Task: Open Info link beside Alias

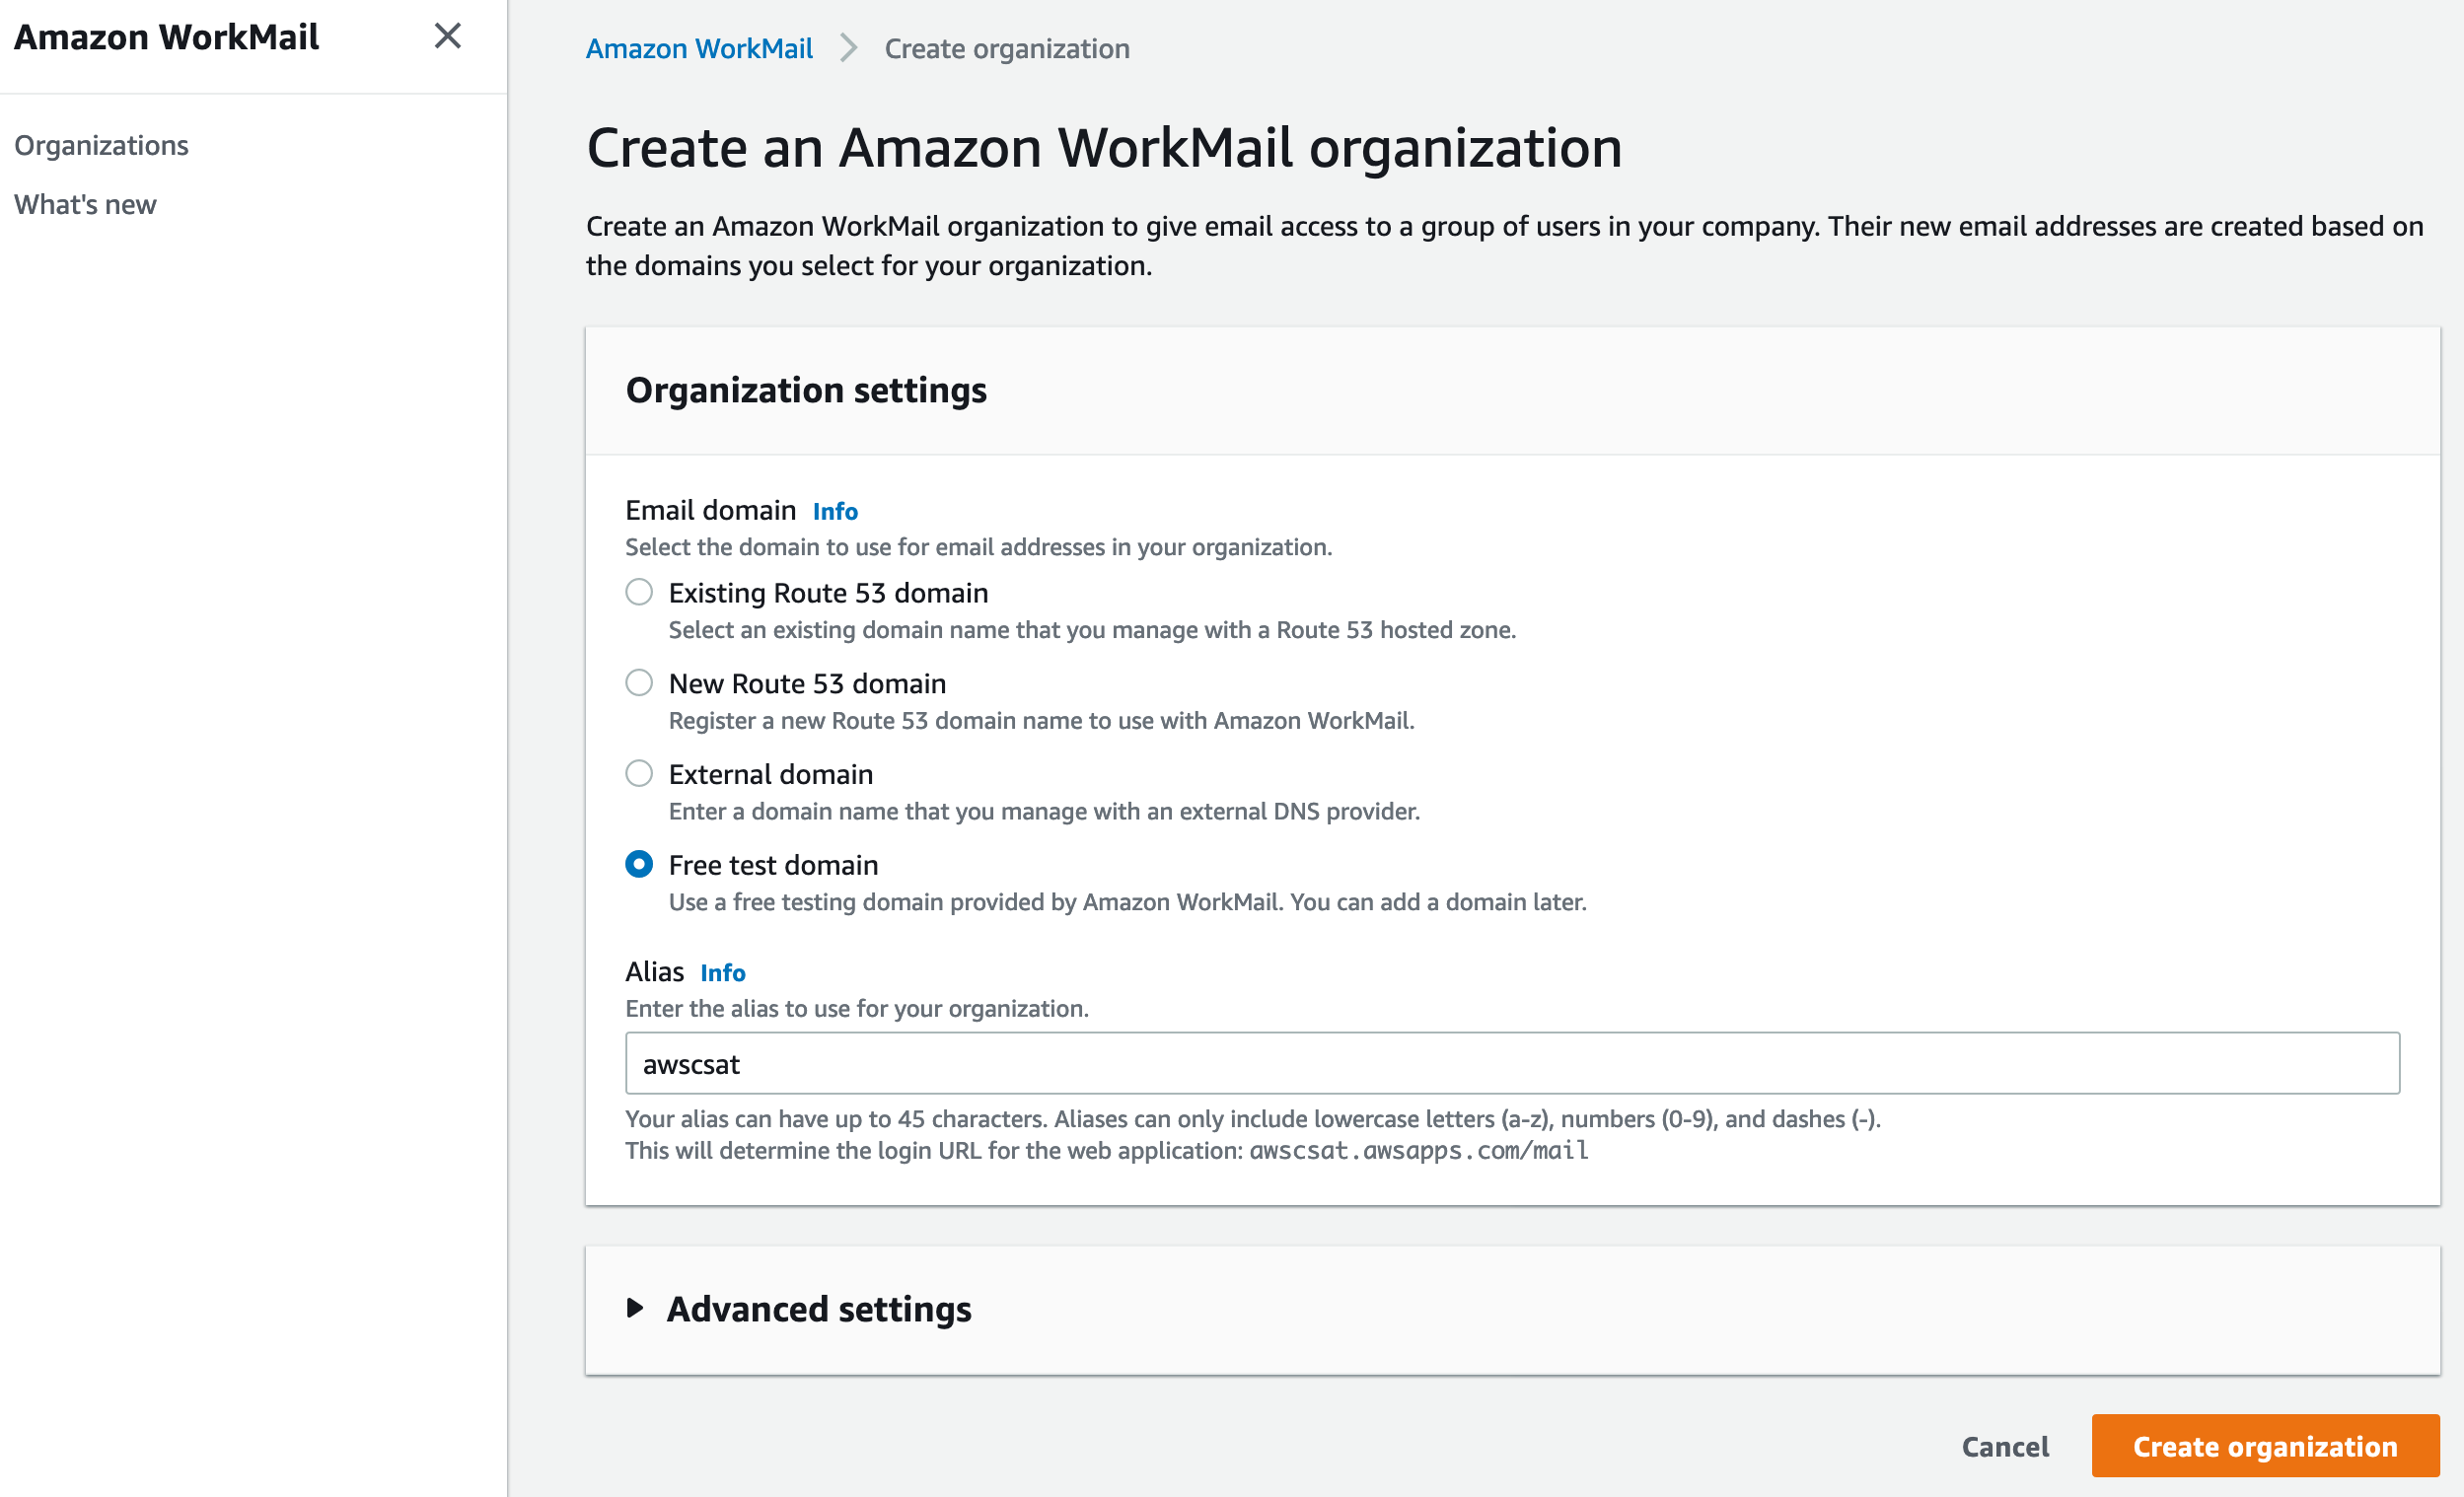Action: click(723, 972)
